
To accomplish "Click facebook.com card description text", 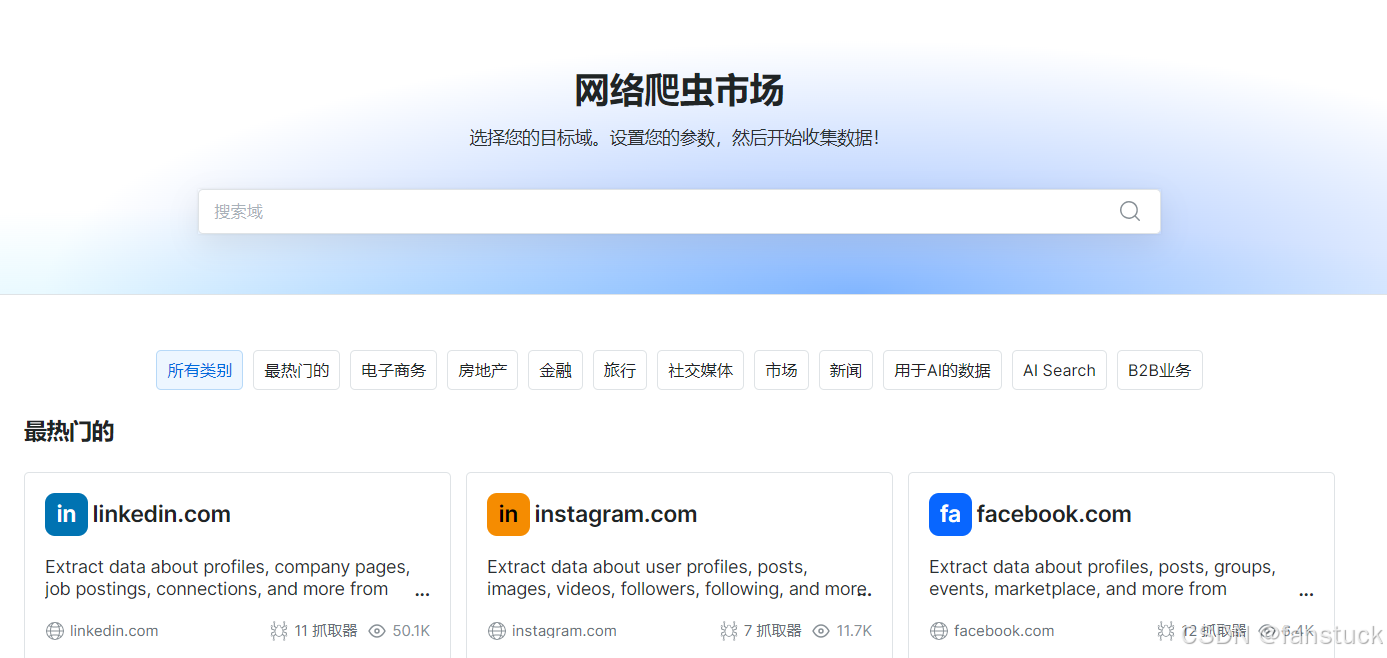I will click(x=1102, y=578).
